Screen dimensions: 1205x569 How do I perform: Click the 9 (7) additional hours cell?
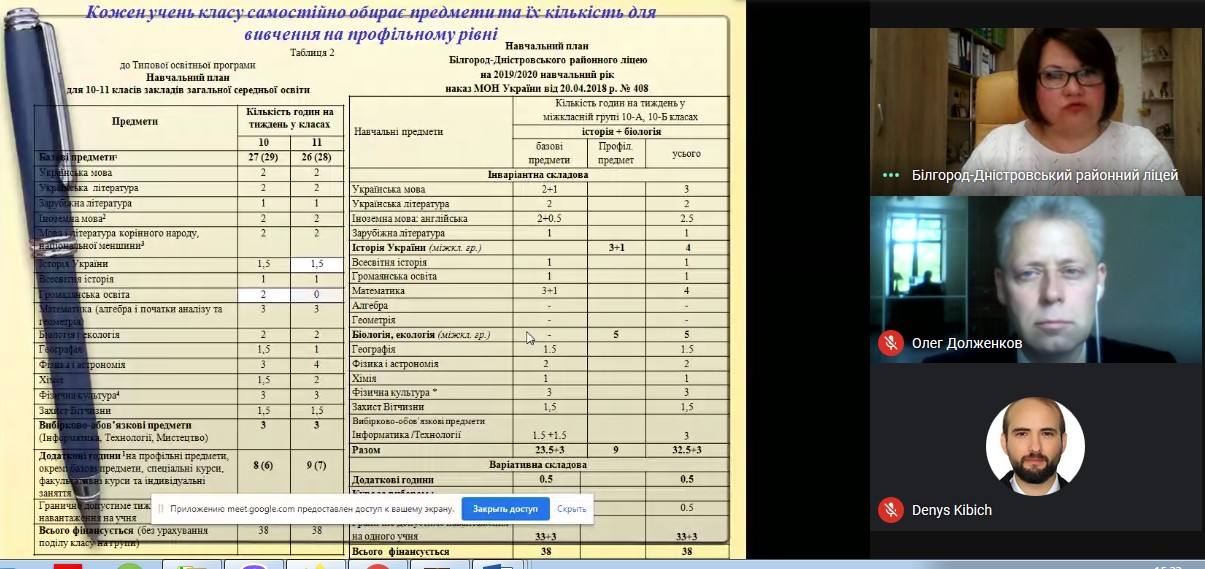pos(316,465)
